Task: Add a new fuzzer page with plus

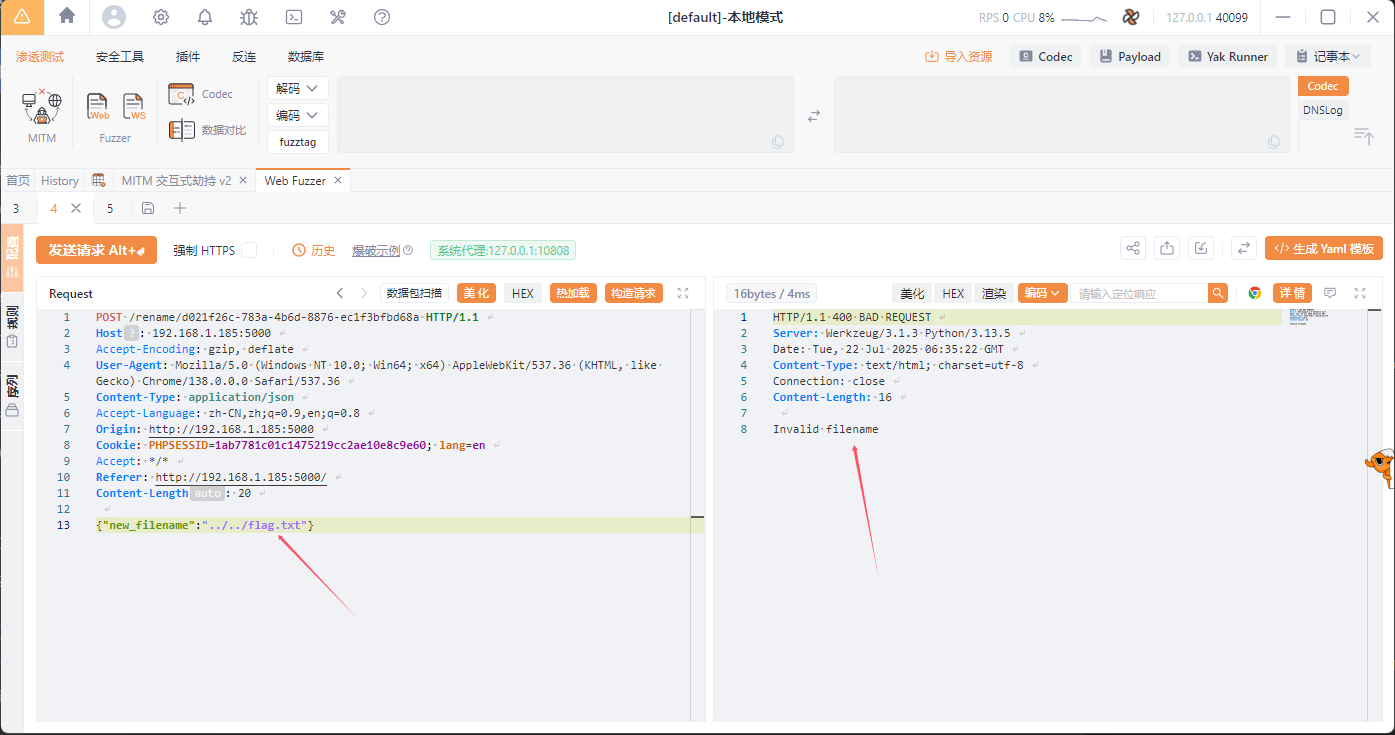Action: (x=180, y=208)
